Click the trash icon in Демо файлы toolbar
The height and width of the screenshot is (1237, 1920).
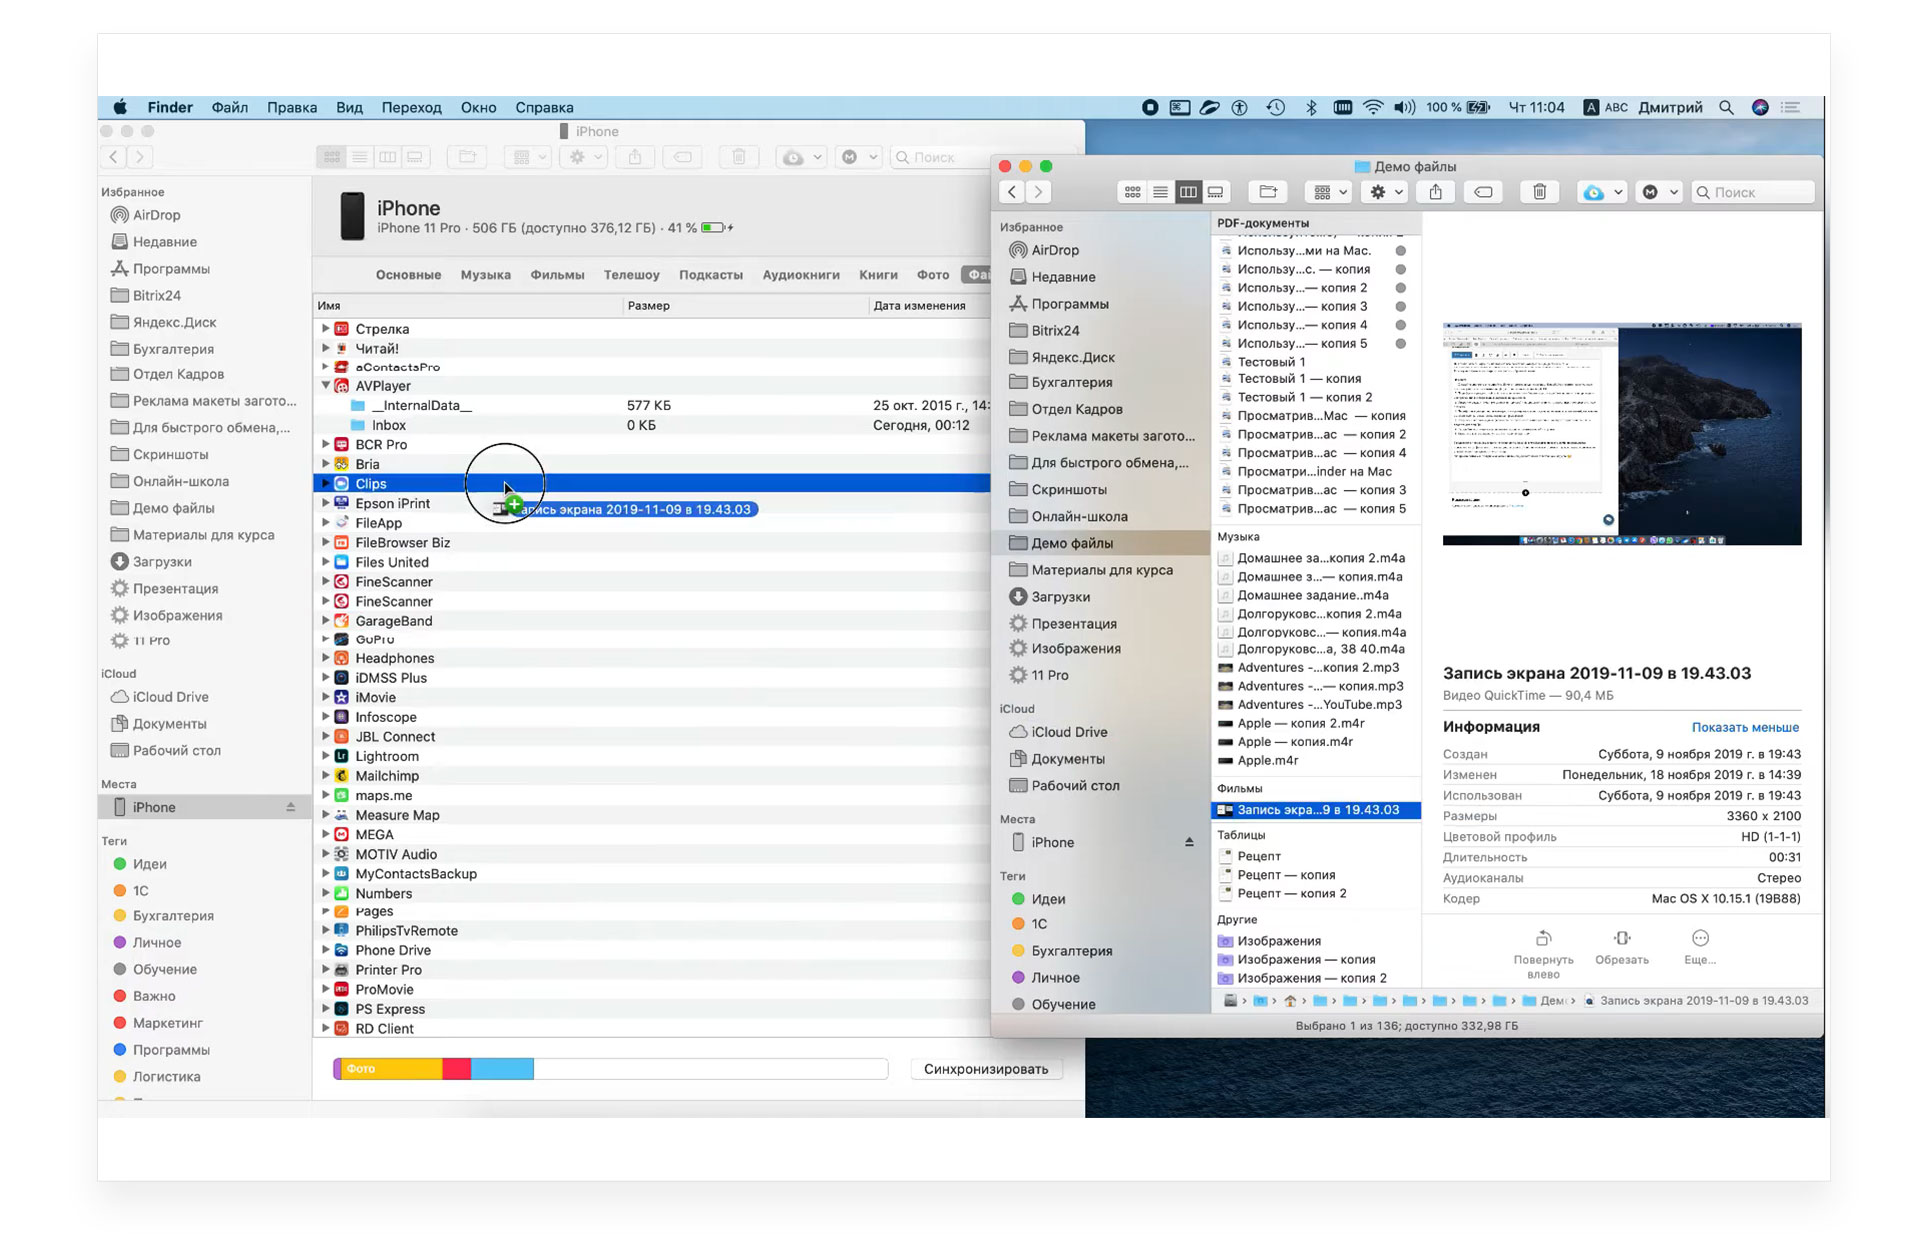click(x=1540, y=192)
